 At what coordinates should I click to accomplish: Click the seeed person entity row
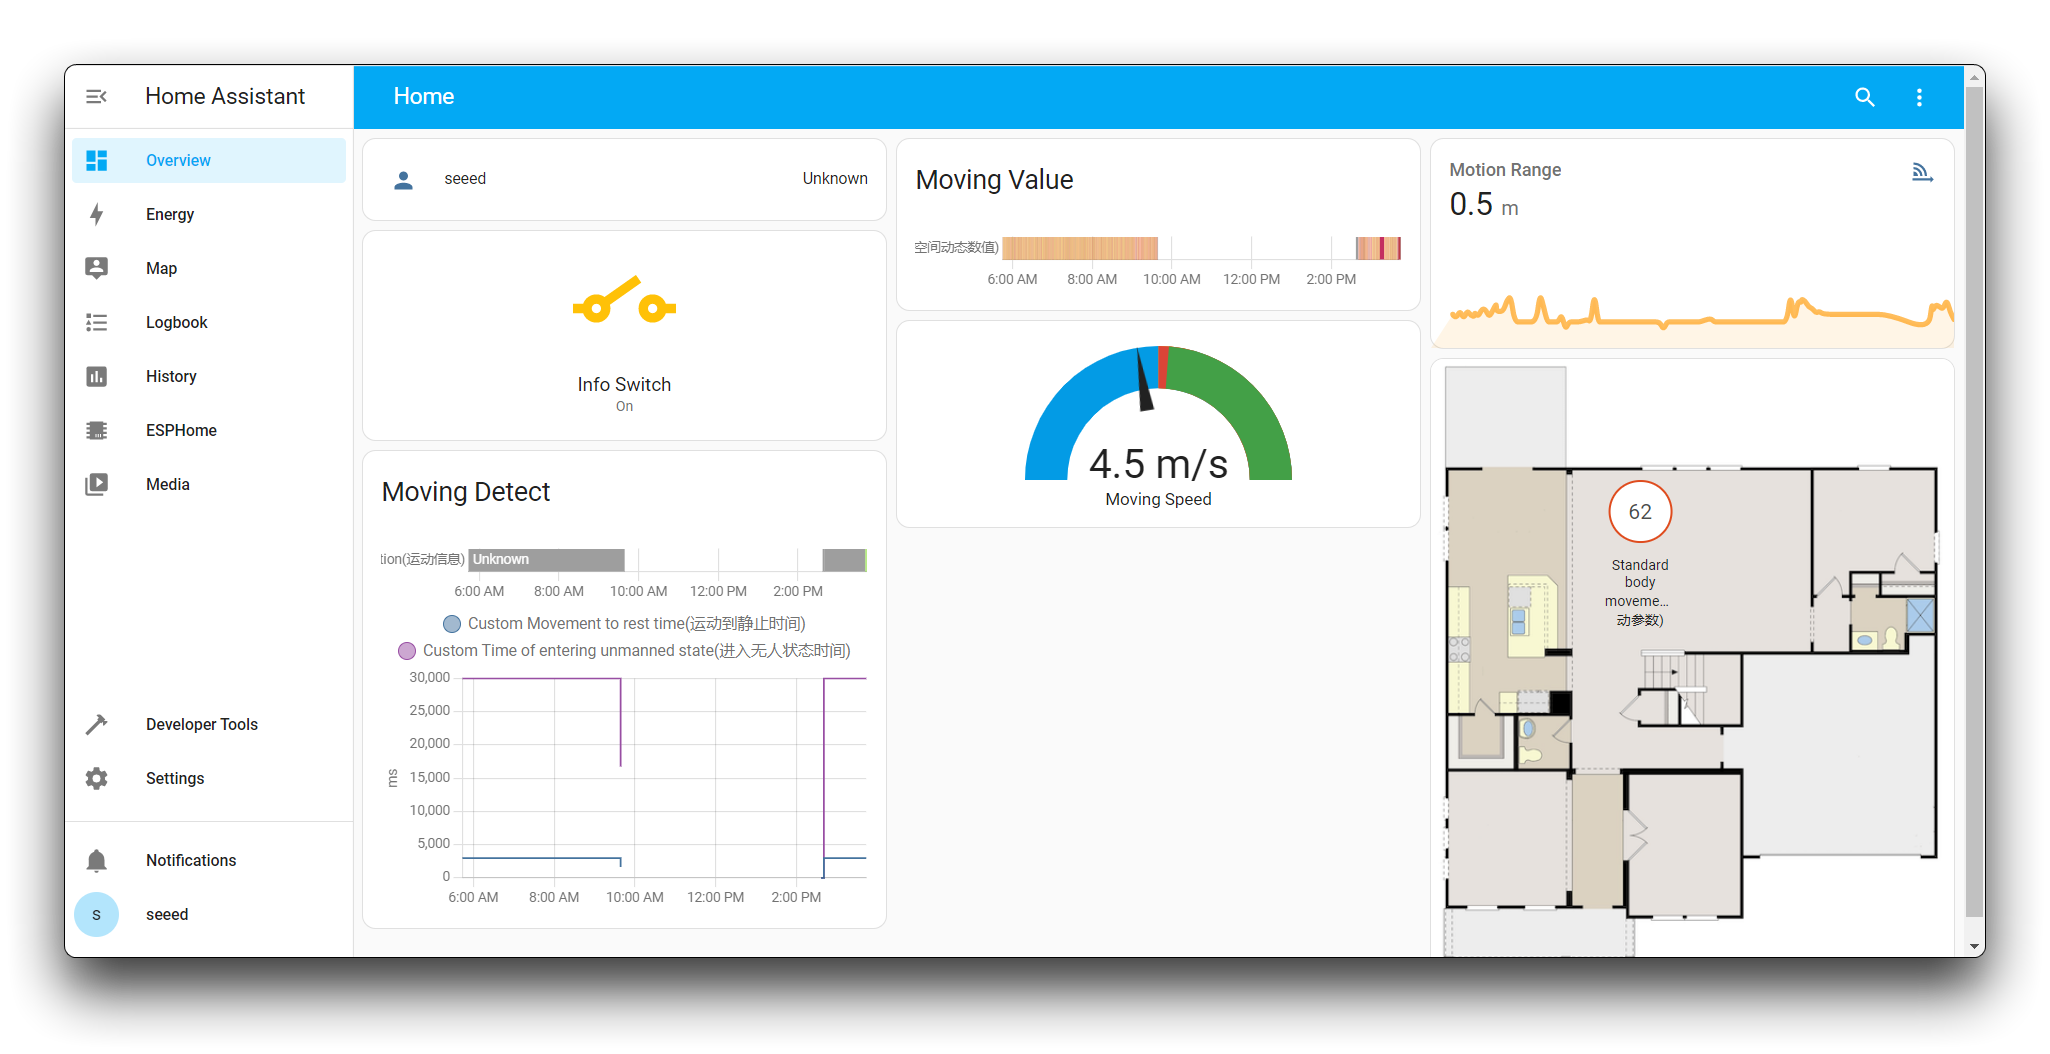tap(624, 179)
